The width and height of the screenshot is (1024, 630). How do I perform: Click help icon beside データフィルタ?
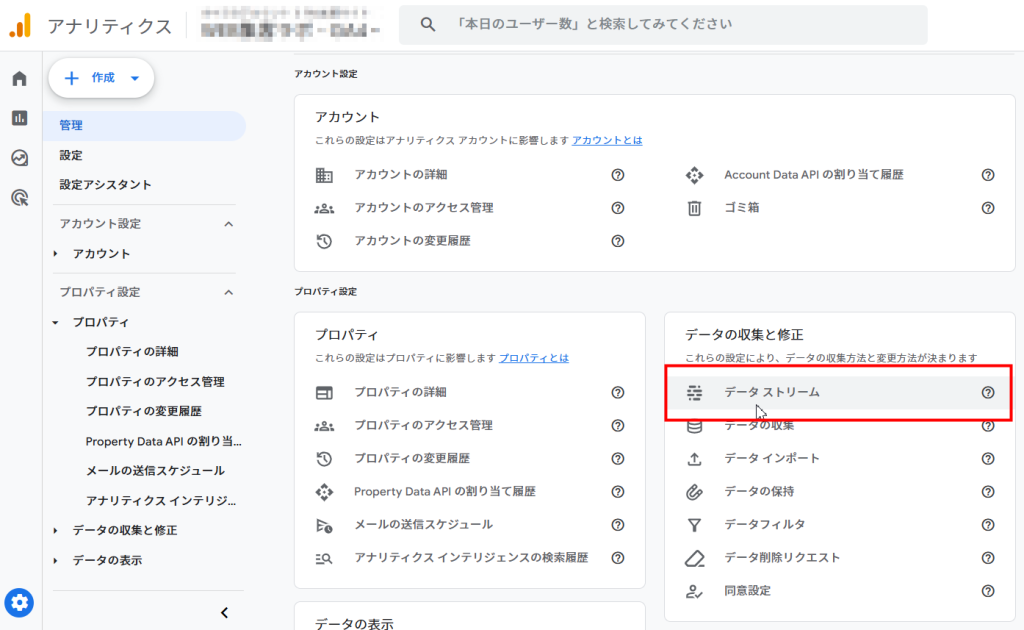pyautogui.click(x=988, y=524)
